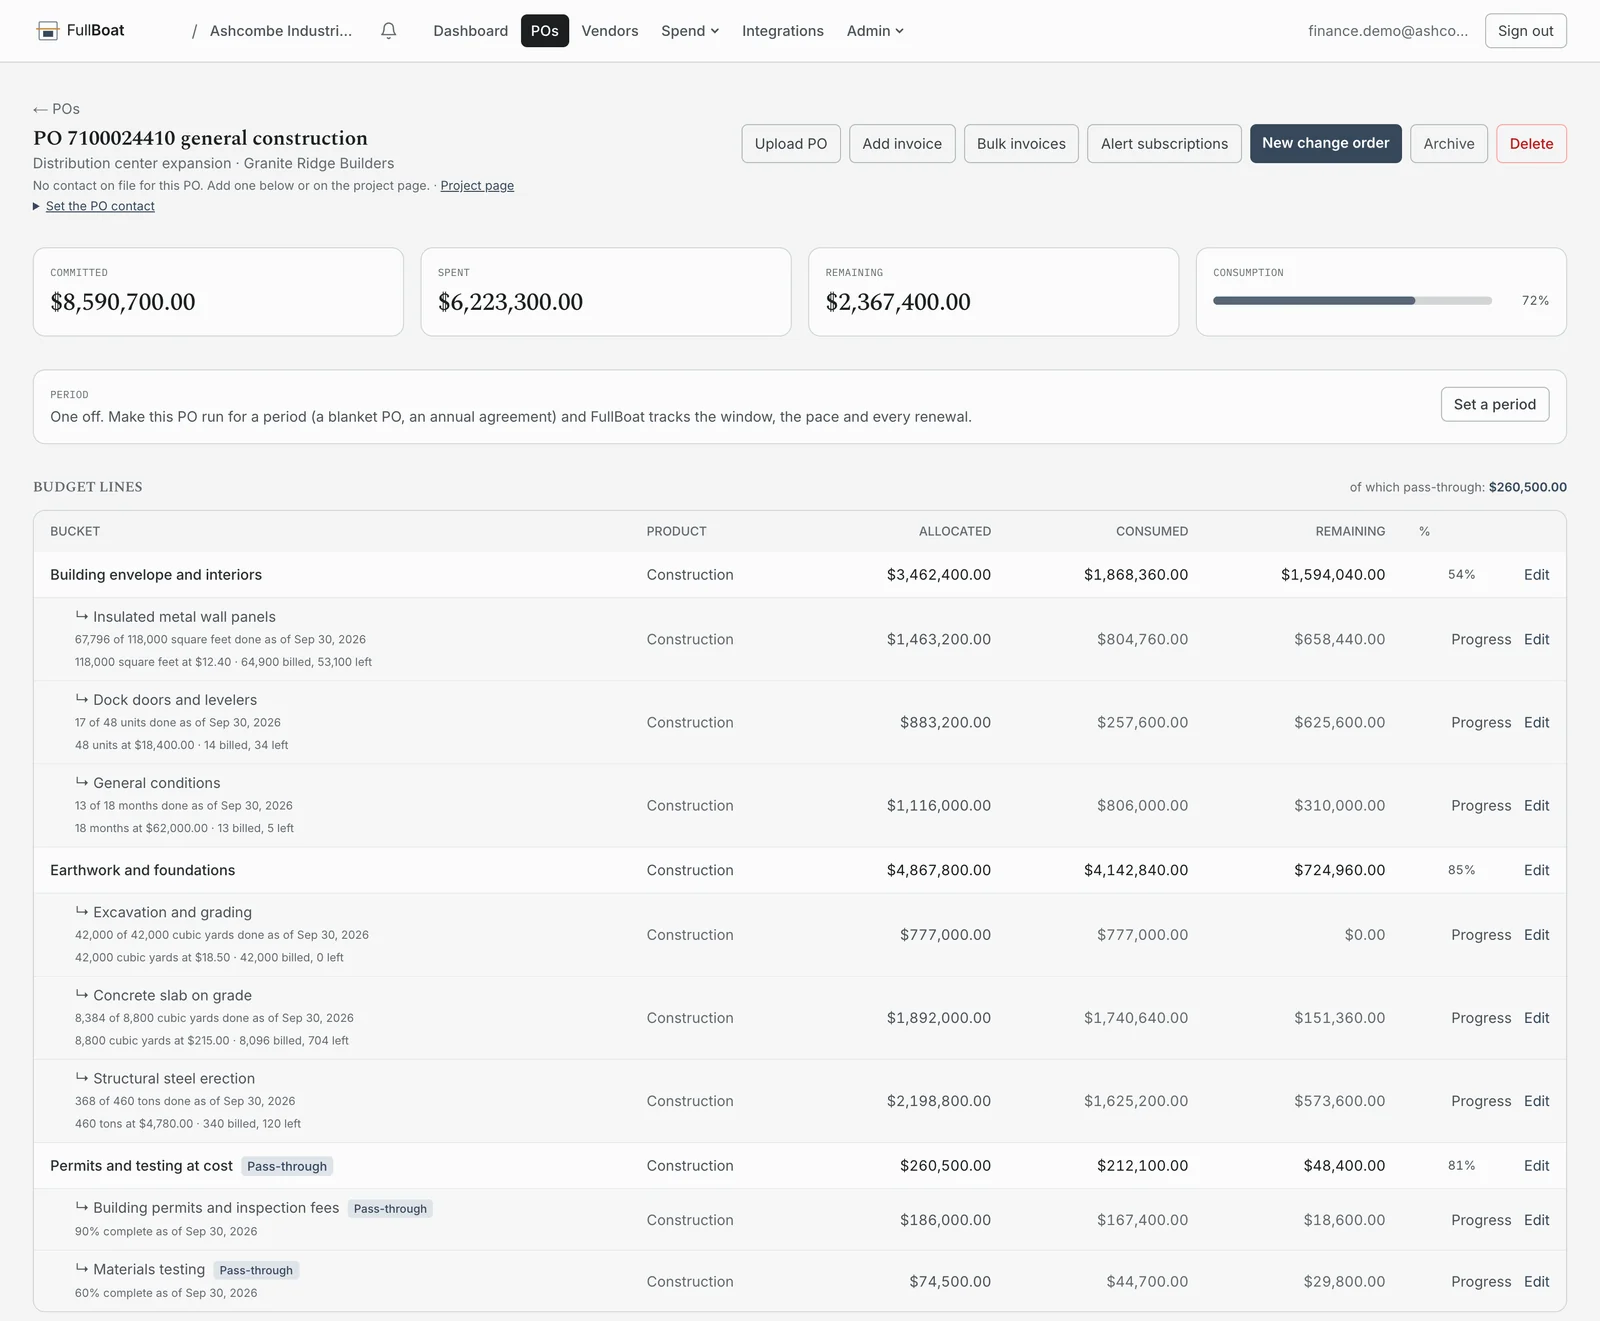
Task: Click the FullBoat logo icon
Action: tap(47, 31)
